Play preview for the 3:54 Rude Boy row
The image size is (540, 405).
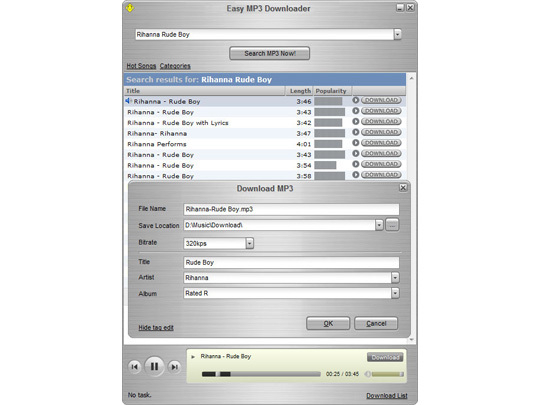coord(356,164)
